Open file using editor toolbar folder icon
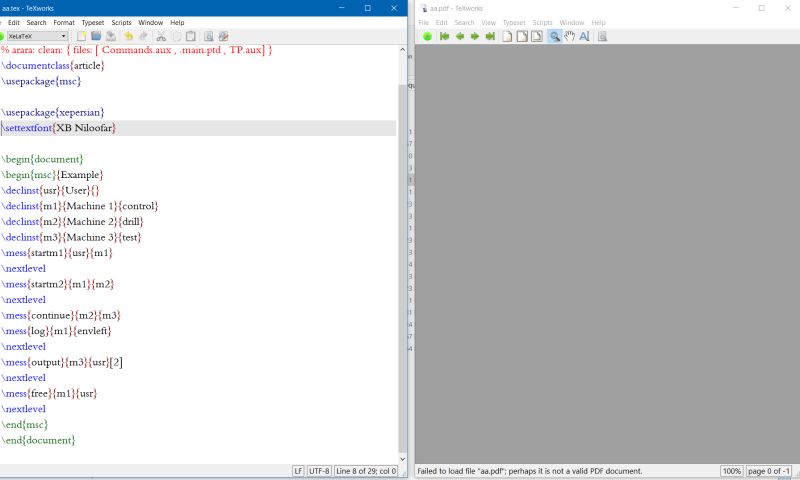This screenshot has width=800, height=480. (96, 36)
